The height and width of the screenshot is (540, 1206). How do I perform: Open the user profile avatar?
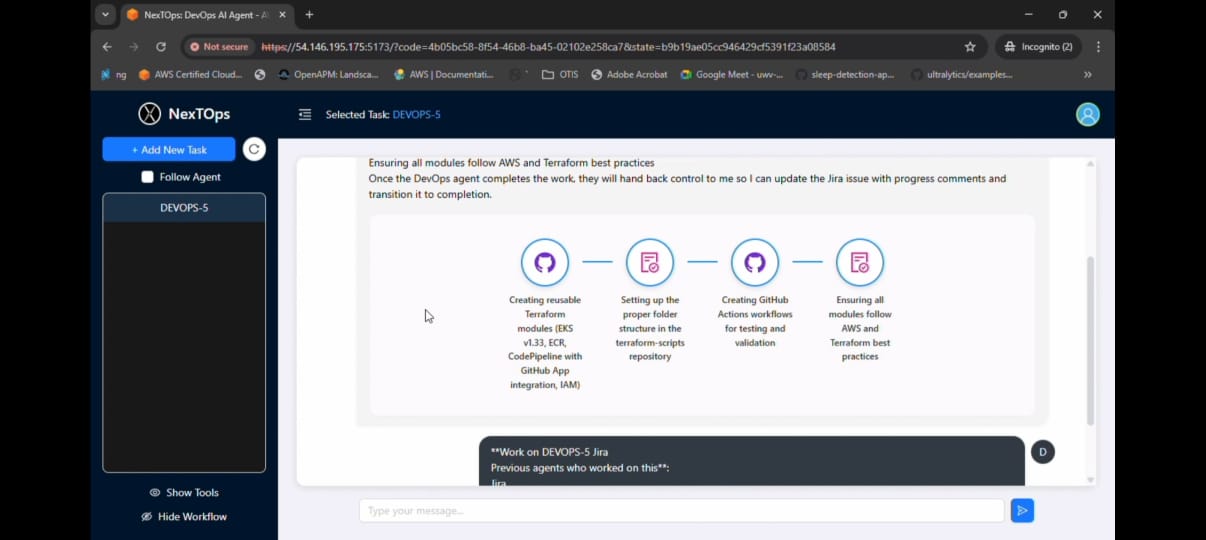(1087, 114)
